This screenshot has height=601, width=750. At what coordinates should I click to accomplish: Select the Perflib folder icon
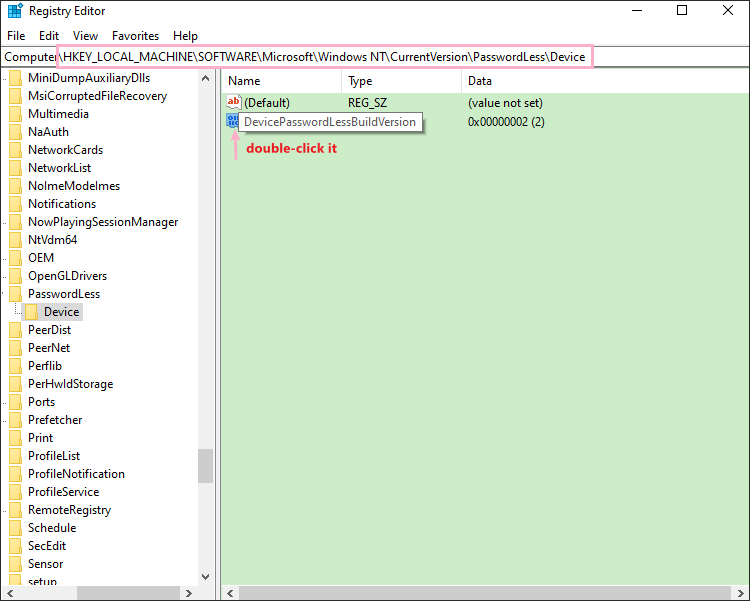pos(15,366)
